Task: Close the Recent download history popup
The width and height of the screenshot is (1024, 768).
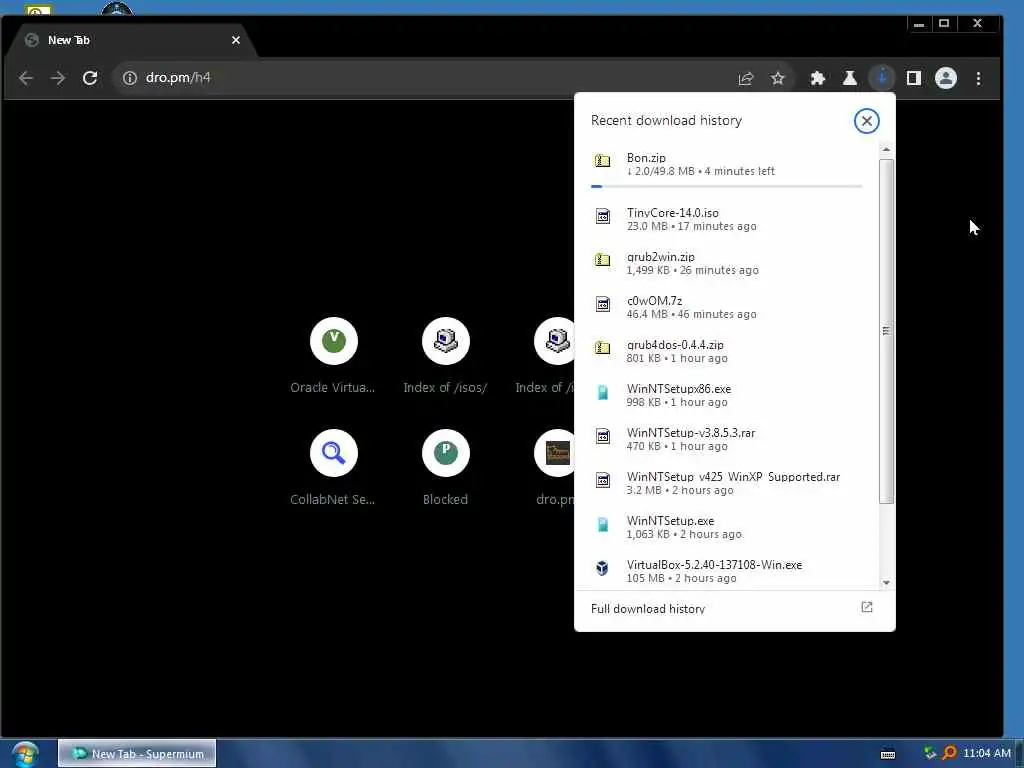Action: coord(867,121)
